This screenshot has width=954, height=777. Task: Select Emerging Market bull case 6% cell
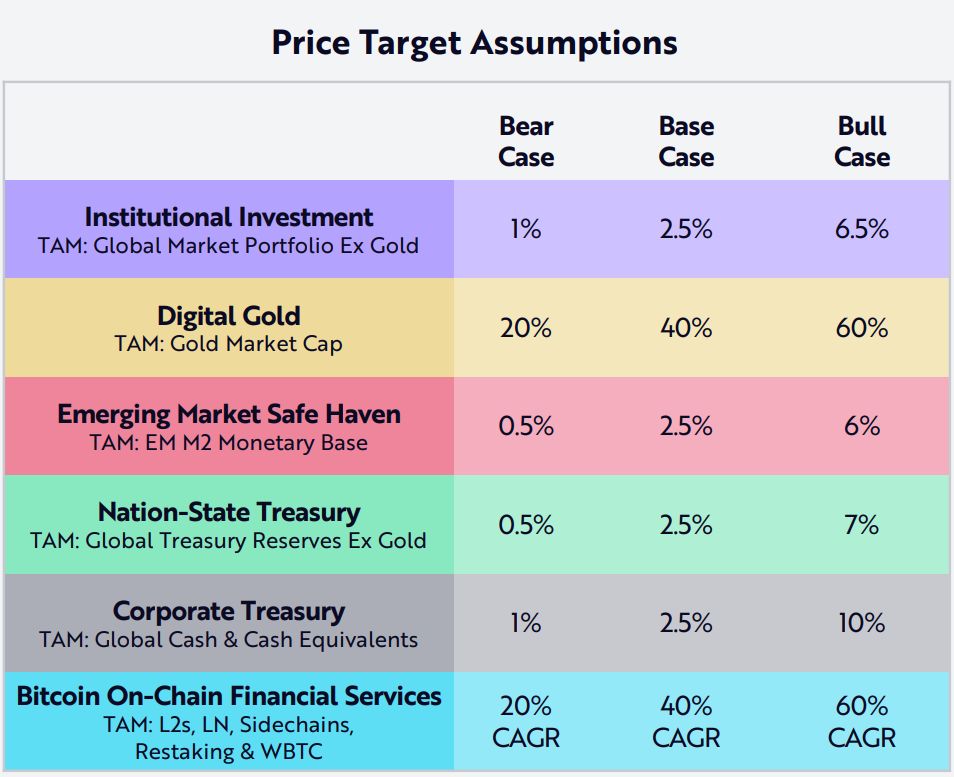coord(862,426)
